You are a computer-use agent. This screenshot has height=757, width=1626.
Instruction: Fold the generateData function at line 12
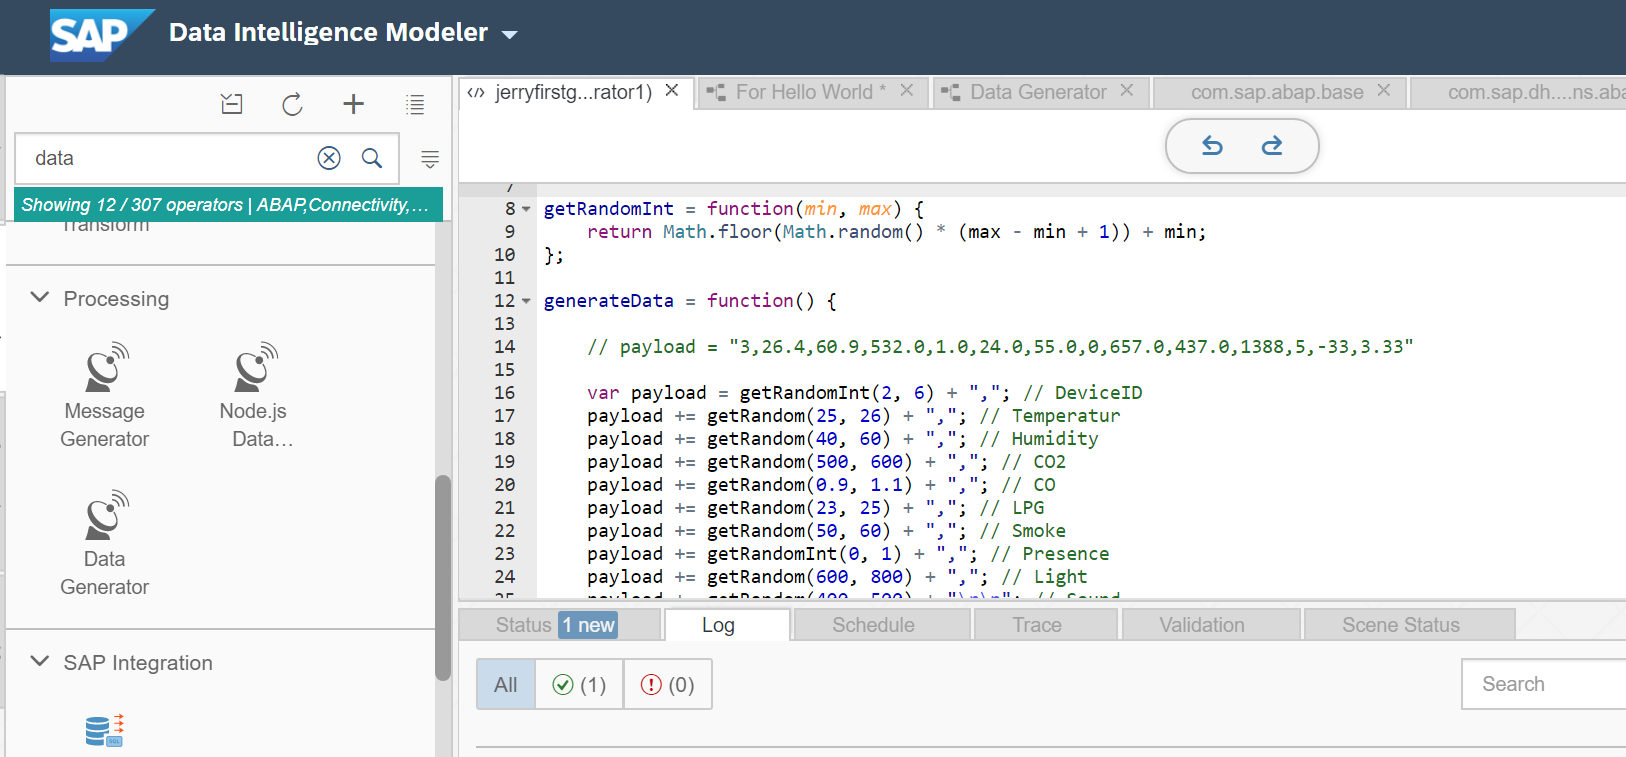click(526, 301)
